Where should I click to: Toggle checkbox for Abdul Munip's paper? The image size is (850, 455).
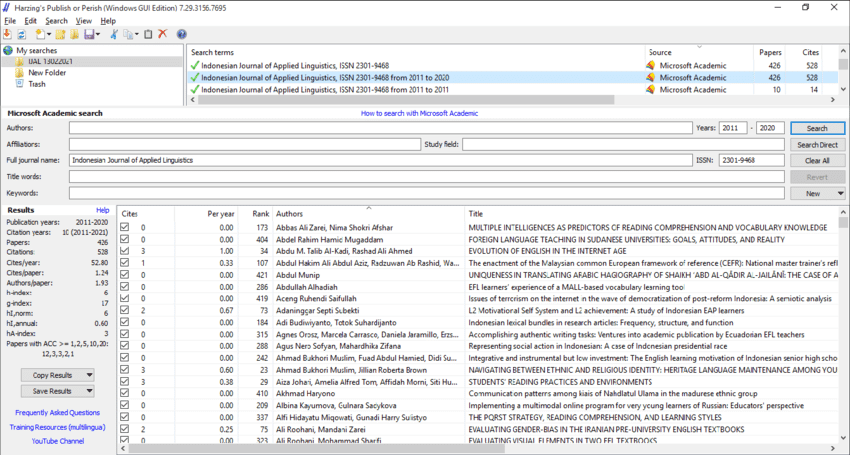(125, 275)
